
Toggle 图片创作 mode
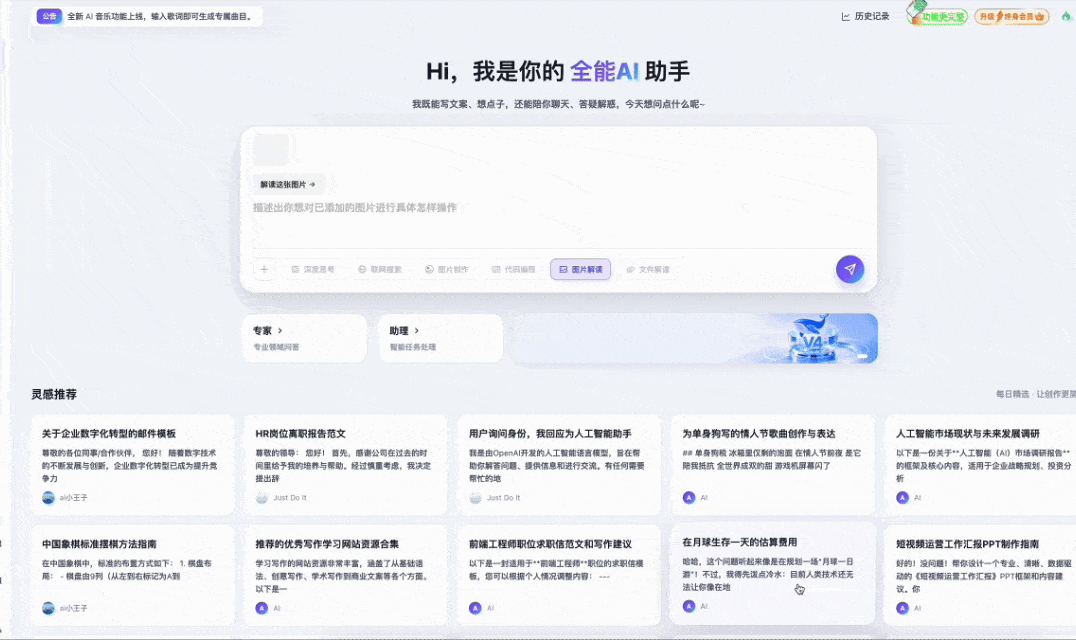447,270
